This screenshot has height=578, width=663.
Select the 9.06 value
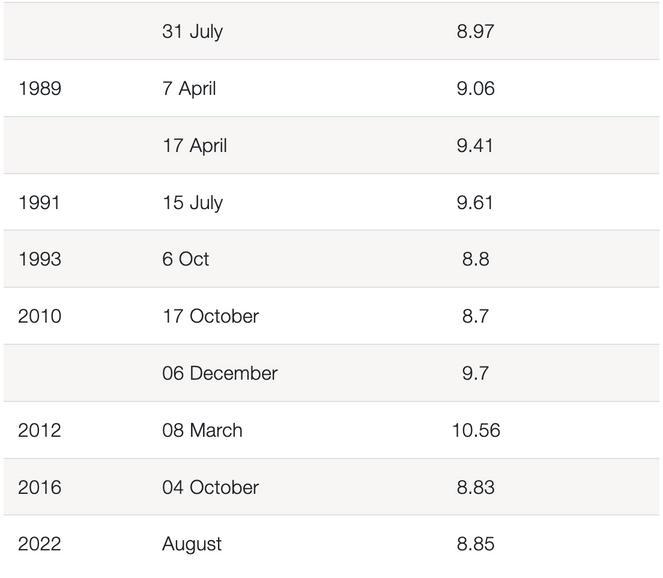pyautogui.click(x=475, y=88)
